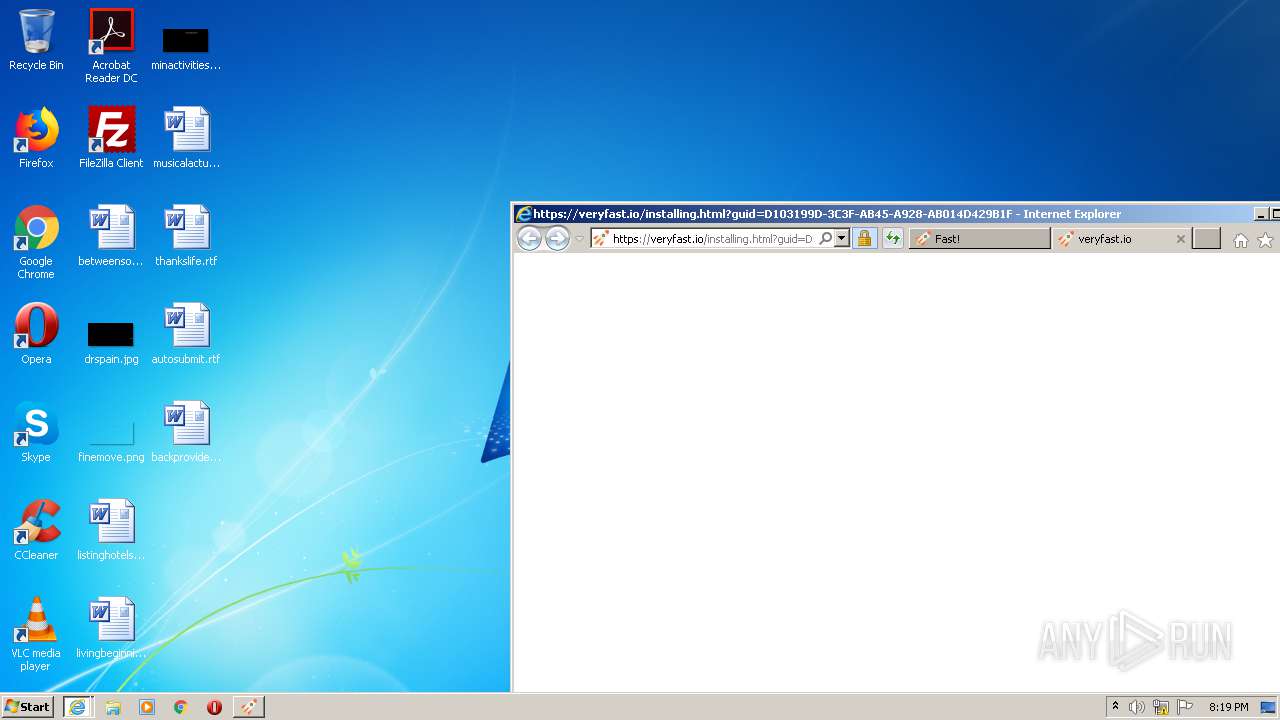Launch Opera desktop shortcut
Screen dimensions: 1280x720
click(x=36, y=334)
